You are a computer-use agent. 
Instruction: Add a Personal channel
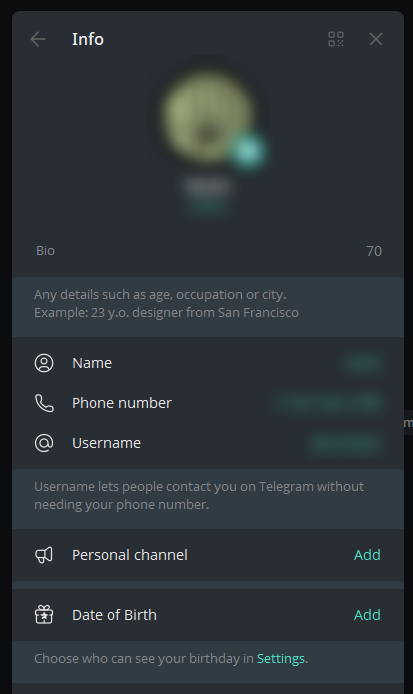point(367,555)
